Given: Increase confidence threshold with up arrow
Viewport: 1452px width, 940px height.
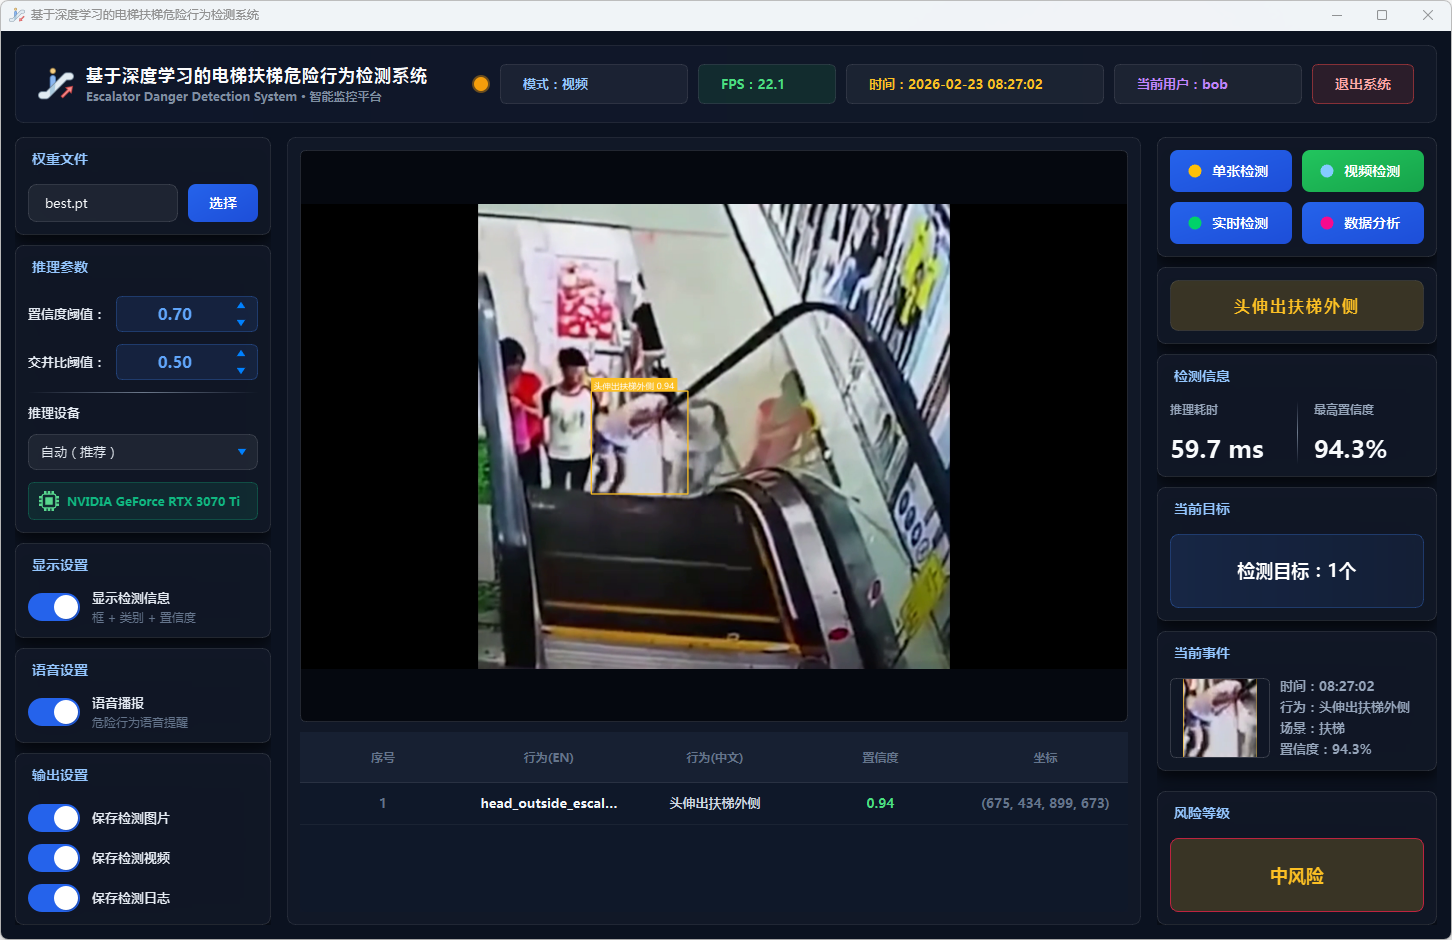Looking at the screenshot, I should point(241,306).
